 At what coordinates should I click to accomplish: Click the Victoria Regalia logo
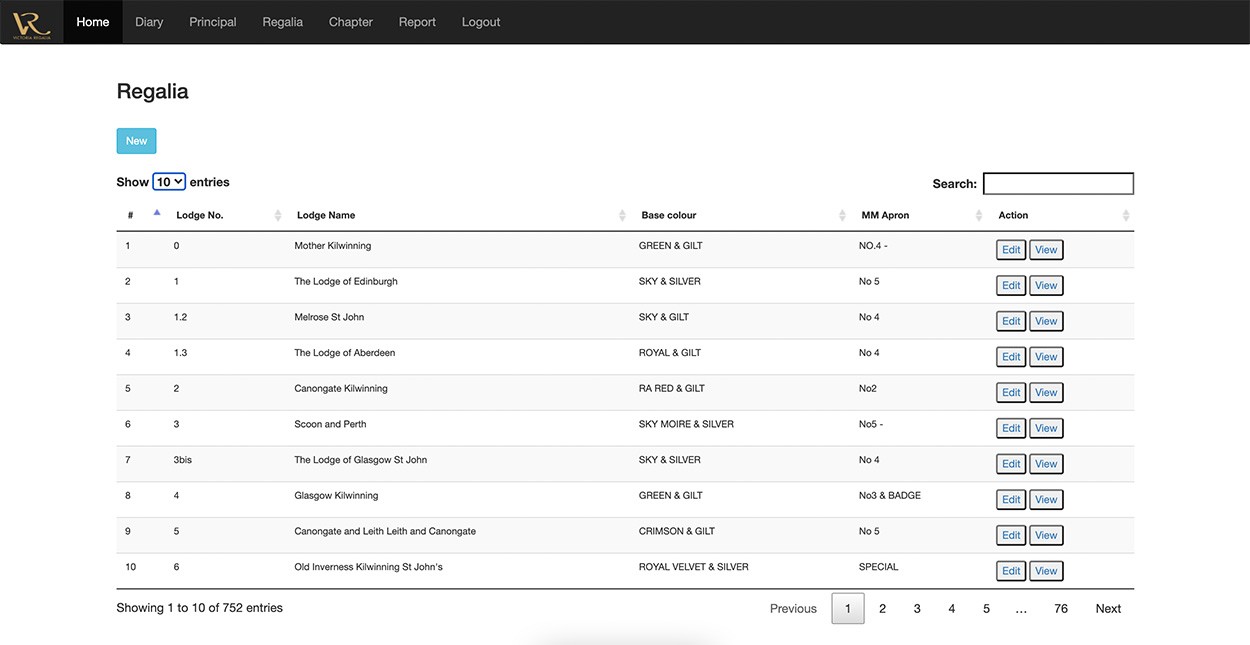click(x=31, y=22)
